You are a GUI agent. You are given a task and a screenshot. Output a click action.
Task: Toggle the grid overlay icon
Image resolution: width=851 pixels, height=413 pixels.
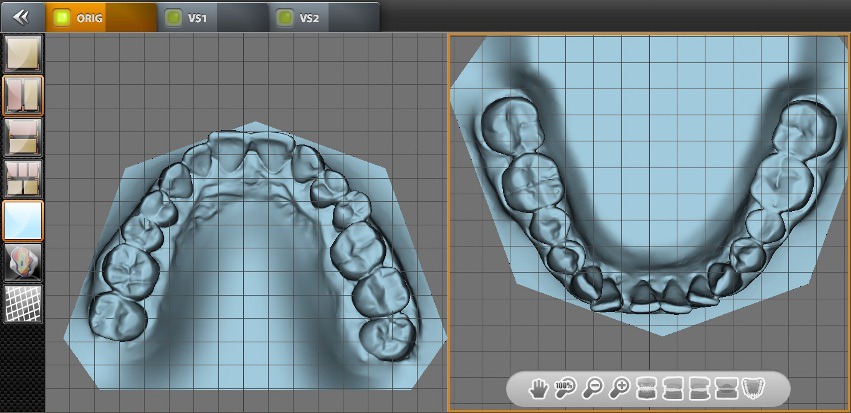23,304
